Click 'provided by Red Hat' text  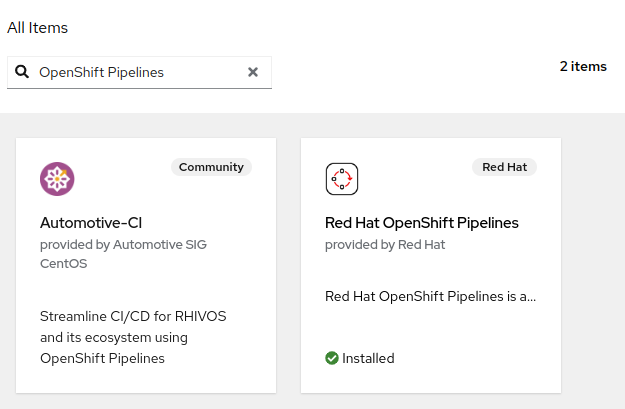coord(385,244)
